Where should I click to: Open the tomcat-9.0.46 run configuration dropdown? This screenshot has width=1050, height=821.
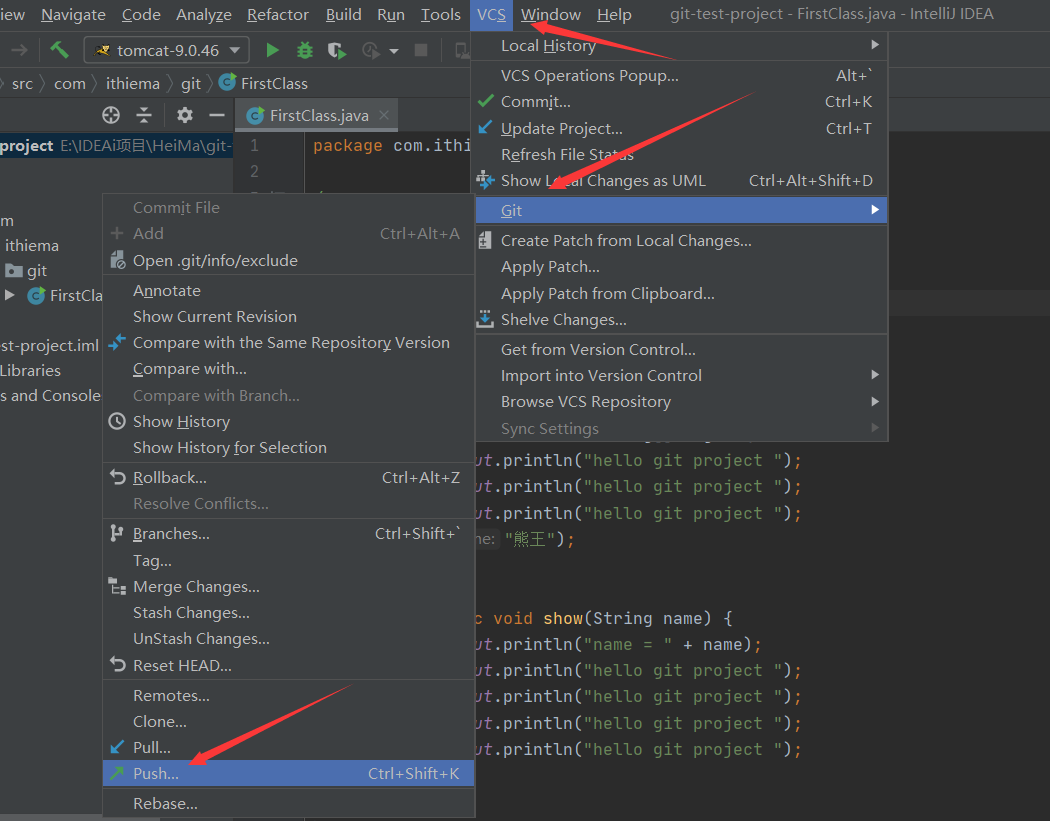(x=167, y=50)
